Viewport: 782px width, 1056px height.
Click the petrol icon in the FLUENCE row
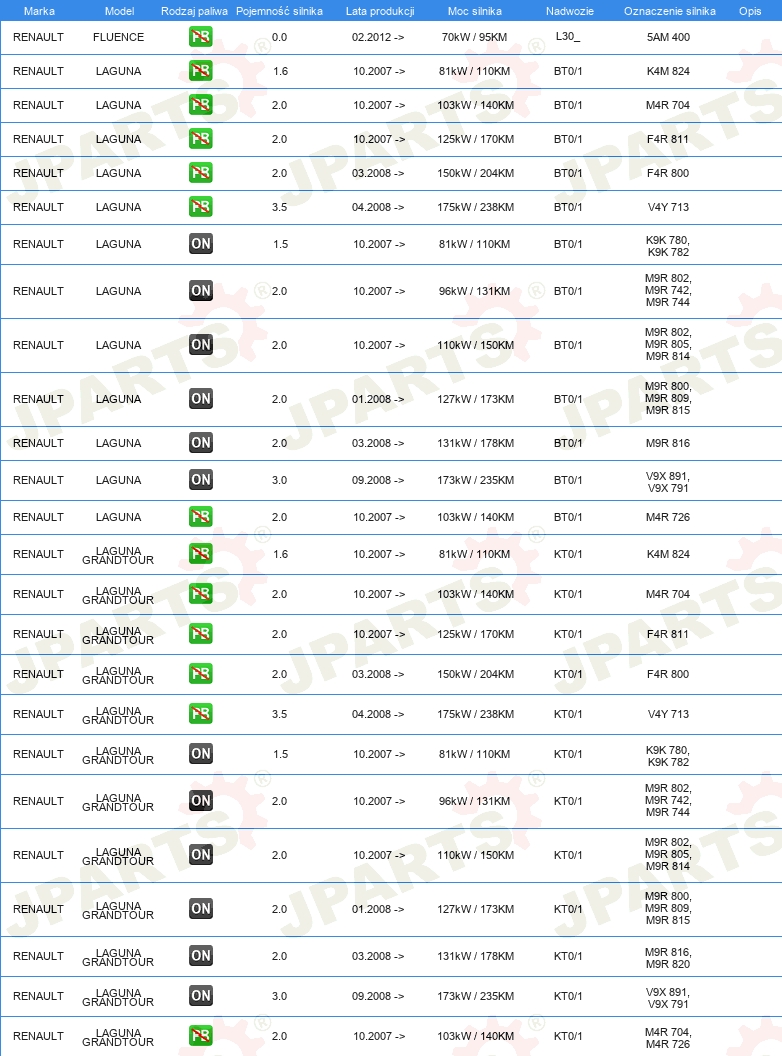(x=201, y=37)
